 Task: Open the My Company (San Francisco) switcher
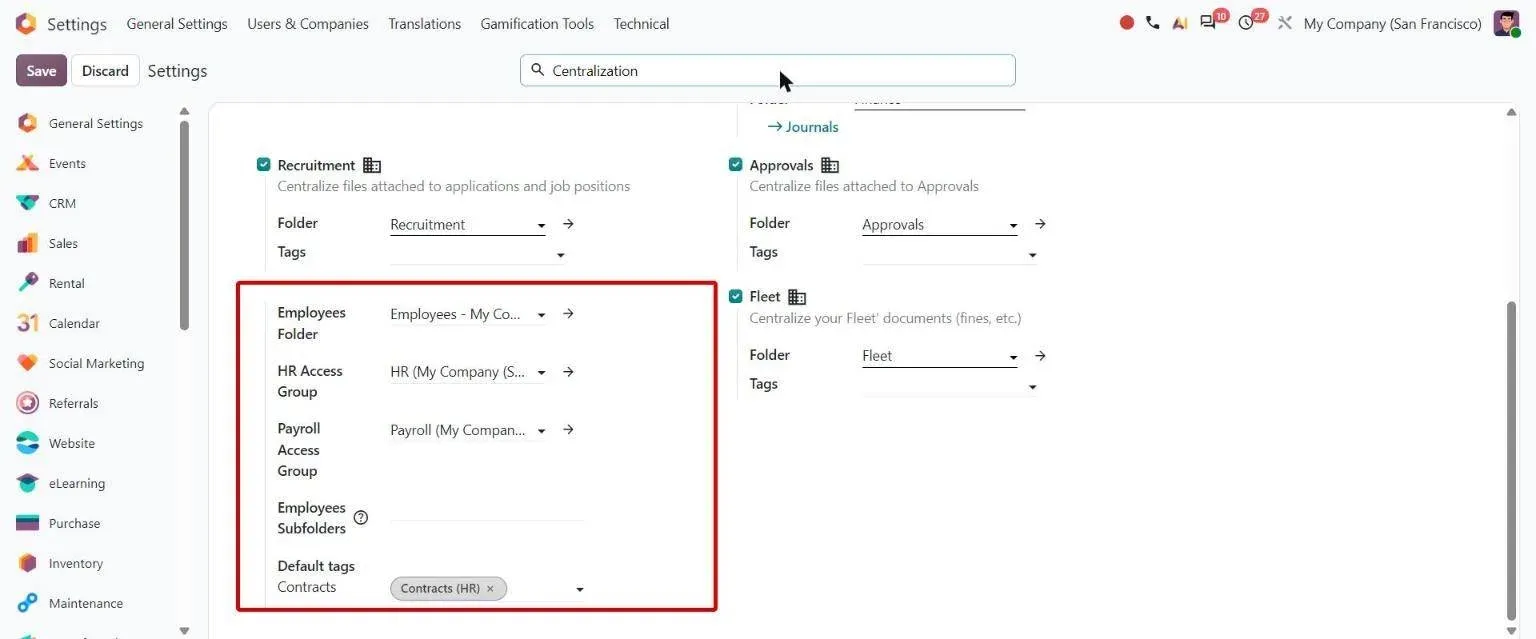coord(1393,23)
